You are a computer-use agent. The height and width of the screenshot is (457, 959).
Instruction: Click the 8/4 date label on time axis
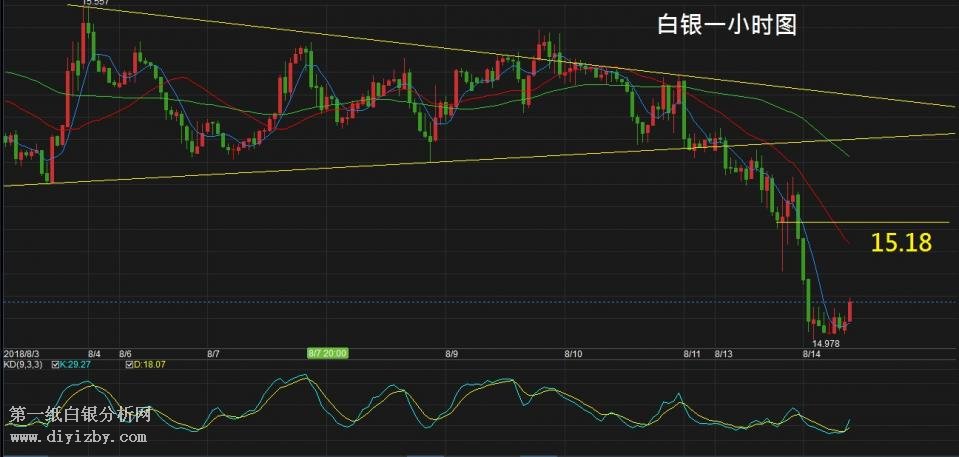(x=94, y=354)
